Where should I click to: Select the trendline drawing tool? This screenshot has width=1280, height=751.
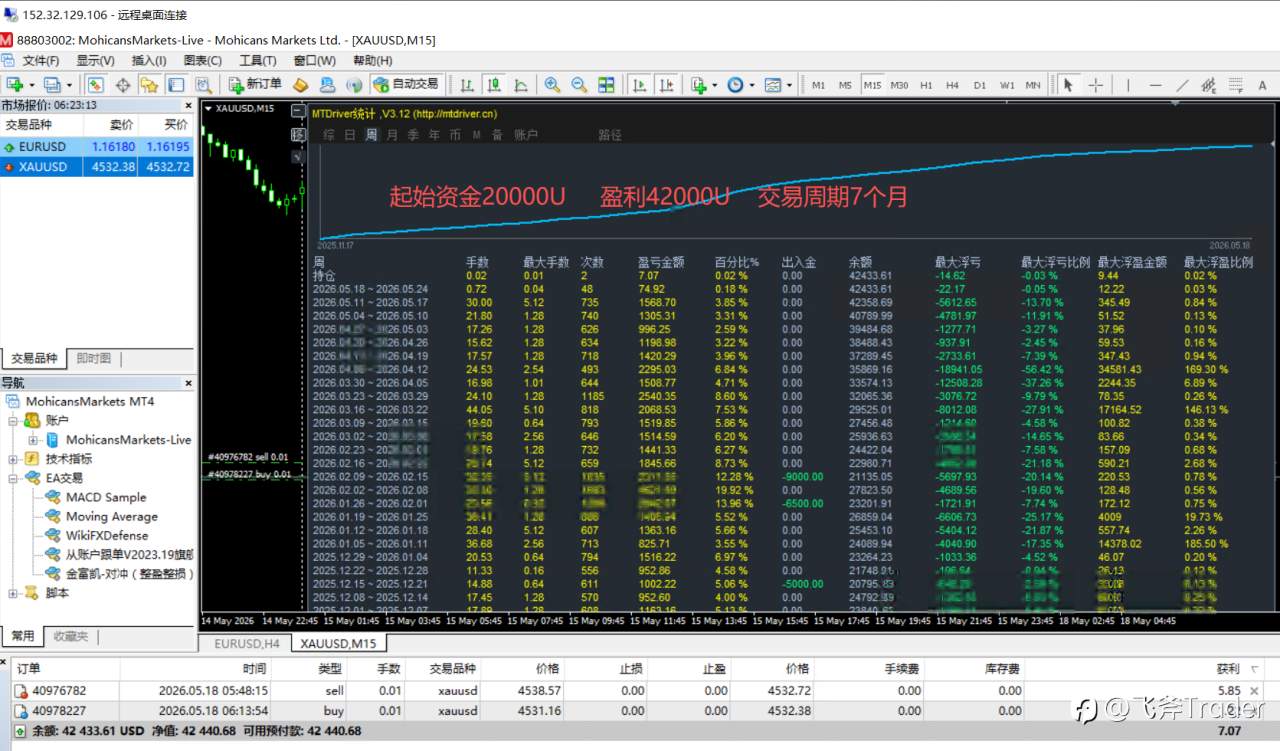[1182, 85]
